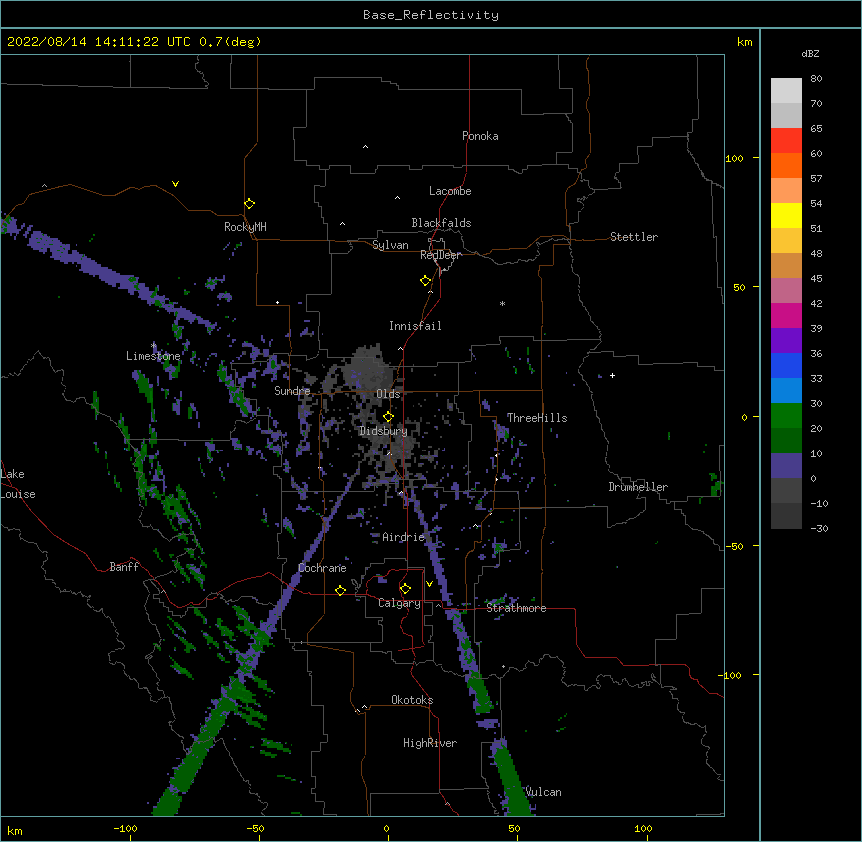Click the Innisfail city label
This screenshot has width=862, height=842.
pyautogui.click(x=415, y=326)
